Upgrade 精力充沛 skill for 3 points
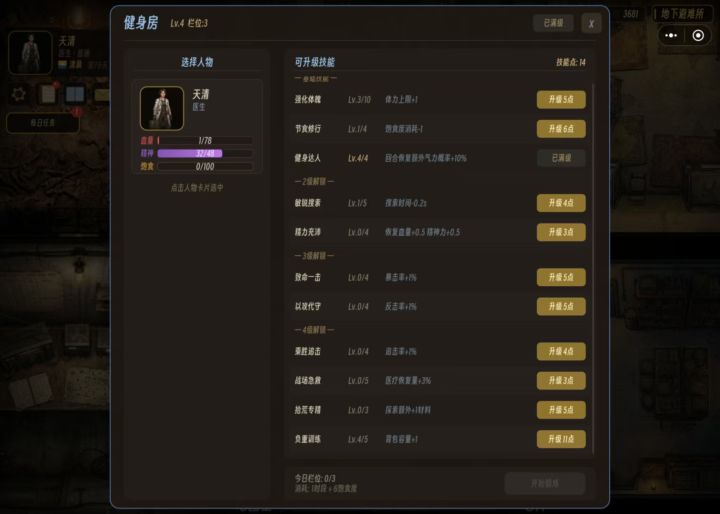 click(x=561, y=232)
